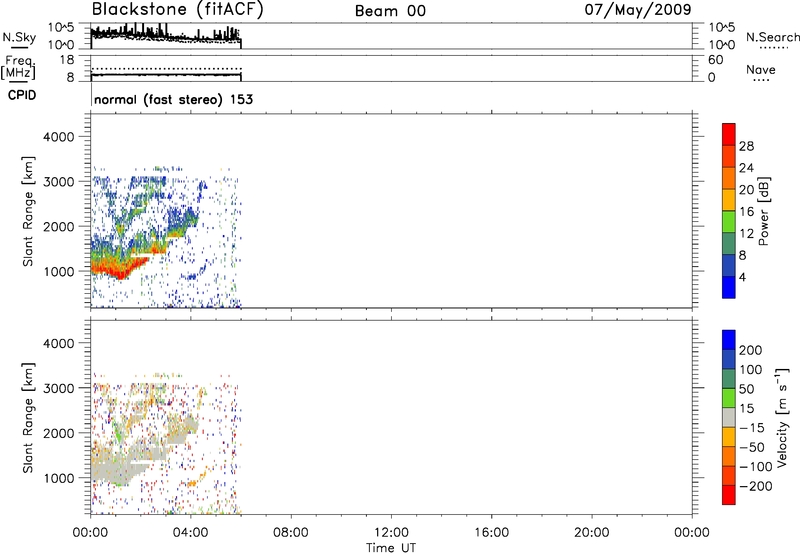The image size is (800, 554).
Task: Select the Slant Range label of power panel
Action: [28, 211]
